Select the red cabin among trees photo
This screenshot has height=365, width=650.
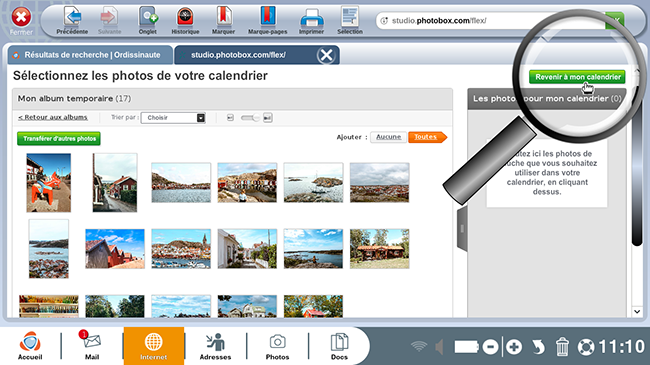pyautogui.click(x=379, y=249)
